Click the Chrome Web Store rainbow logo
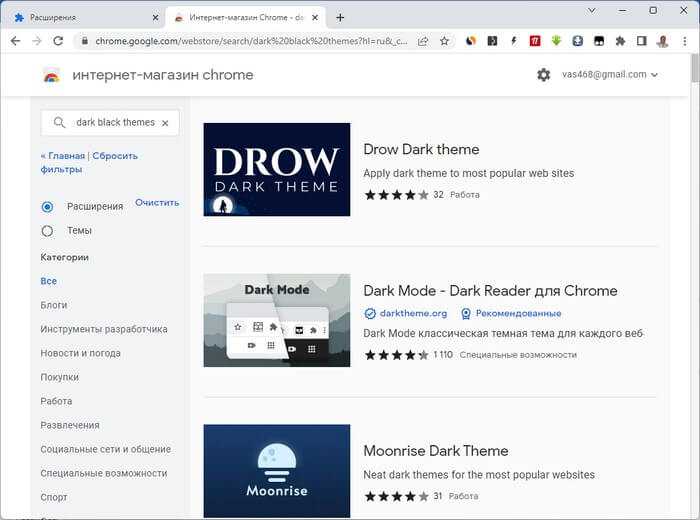700x520 pixels. 52,77
